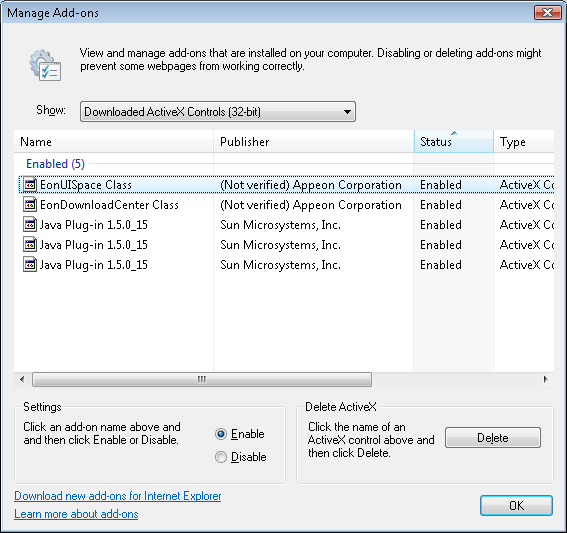567x533 pixels.
Task: Click the list's left scroll arrow
Action: click(x=22, y=379)
